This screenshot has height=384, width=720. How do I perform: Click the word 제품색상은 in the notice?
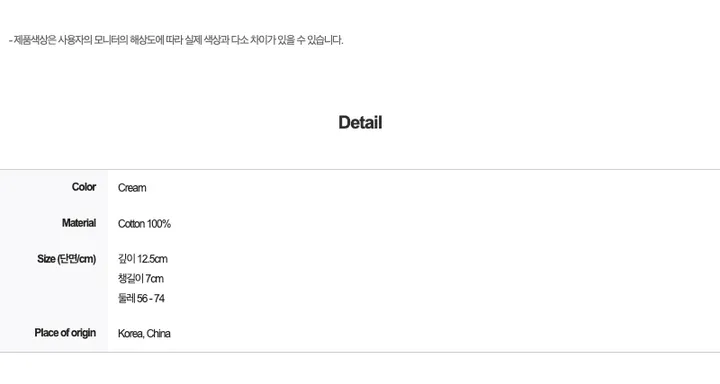34,40
